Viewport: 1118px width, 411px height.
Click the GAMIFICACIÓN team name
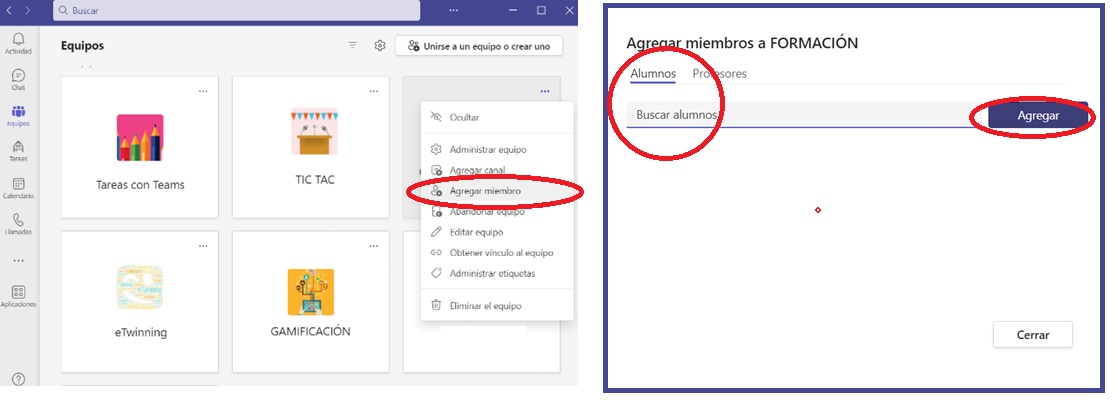310,332
